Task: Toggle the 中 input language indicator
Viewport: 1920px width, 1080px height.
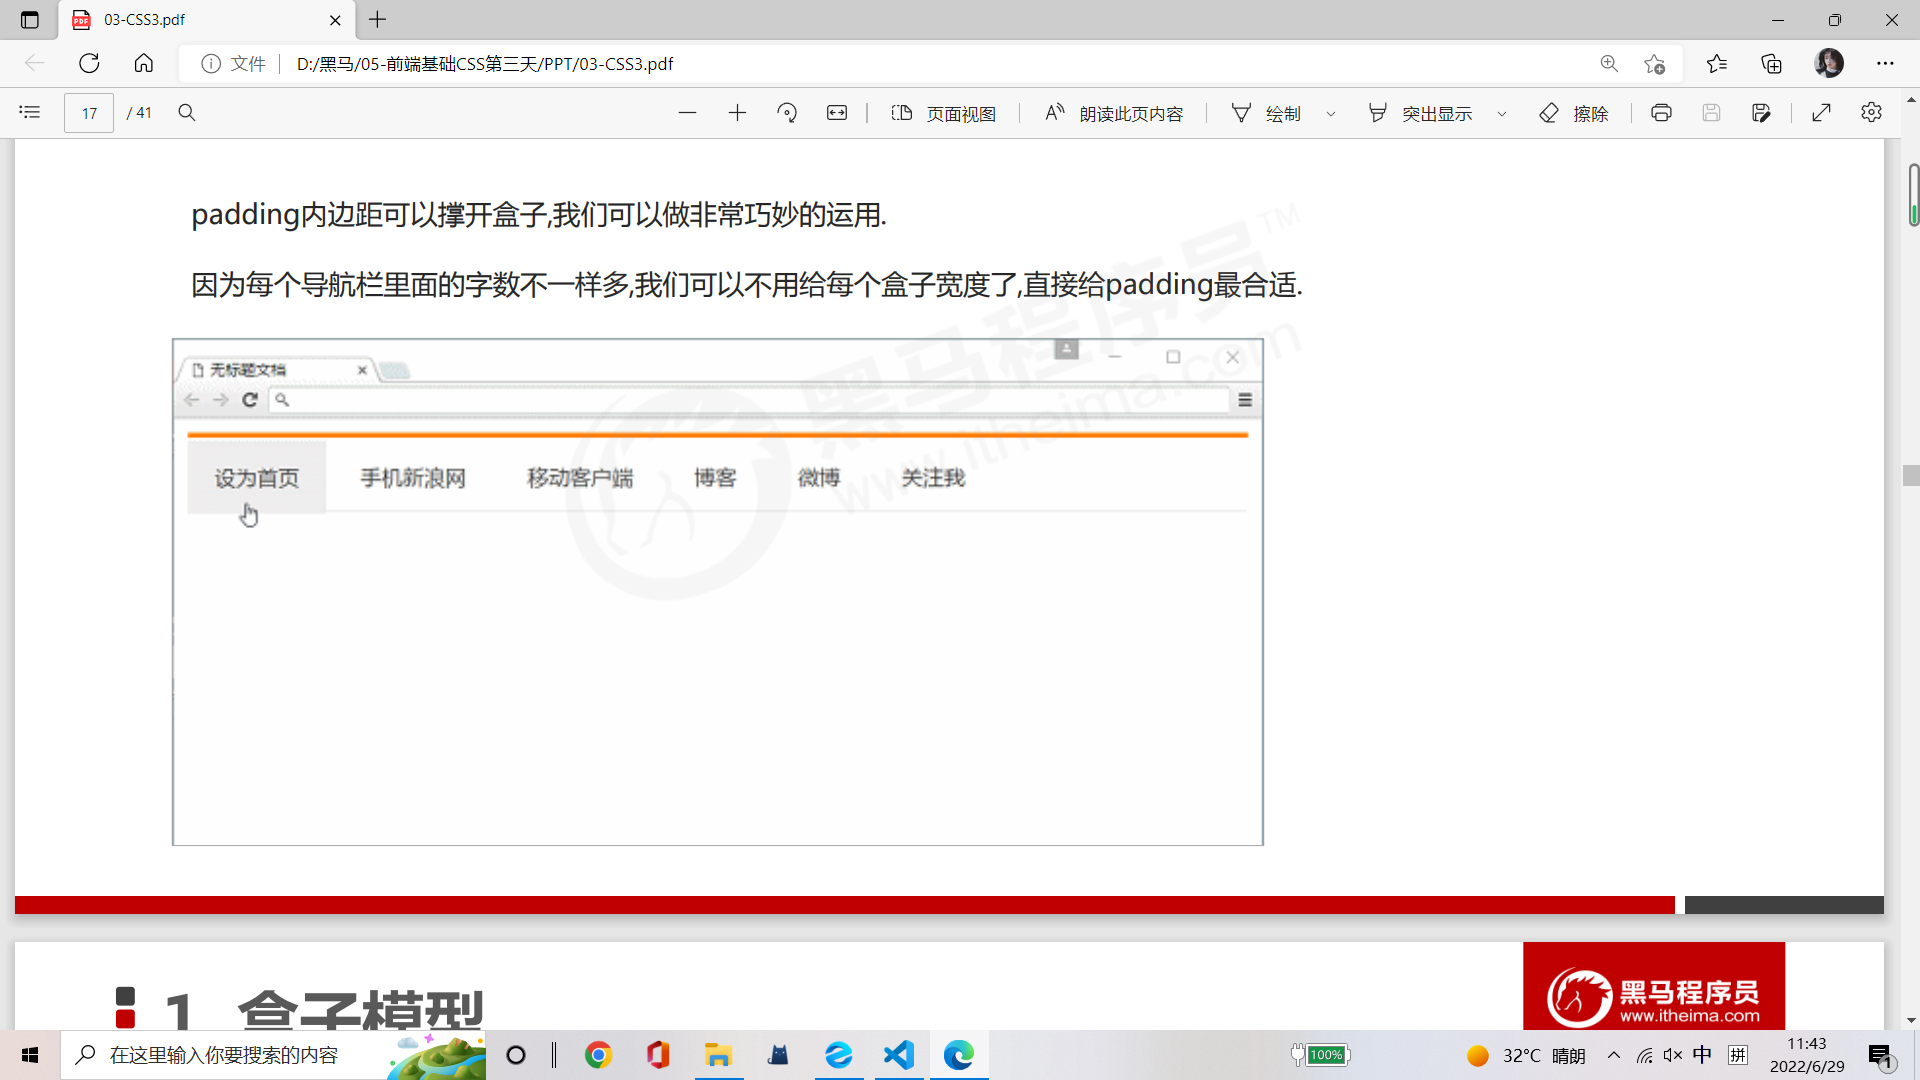Action: (x=1702, y=1055)
